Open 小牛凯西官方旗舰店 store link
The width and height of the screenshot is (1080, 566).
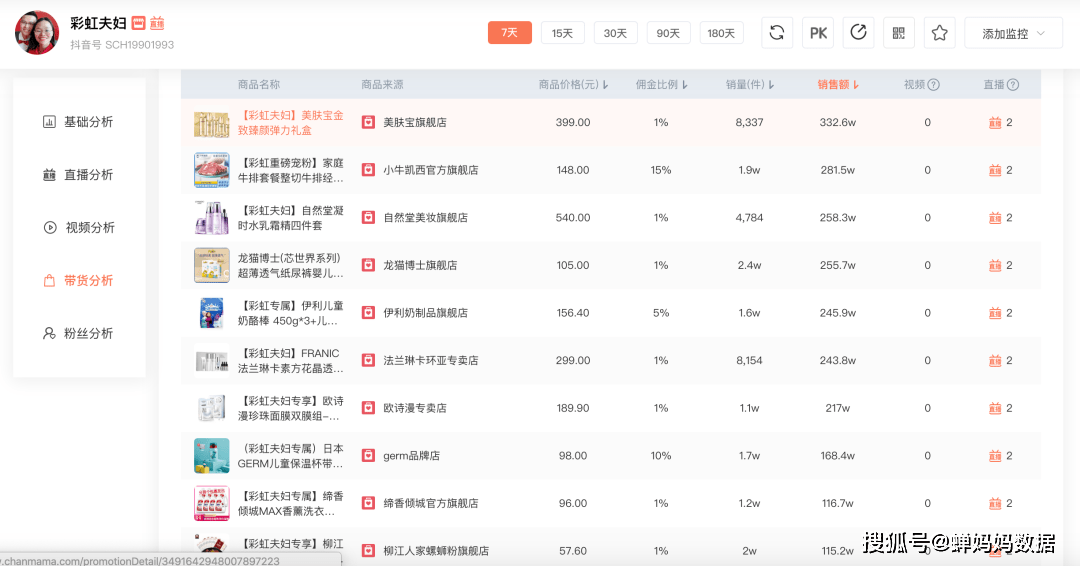[430, 170]
